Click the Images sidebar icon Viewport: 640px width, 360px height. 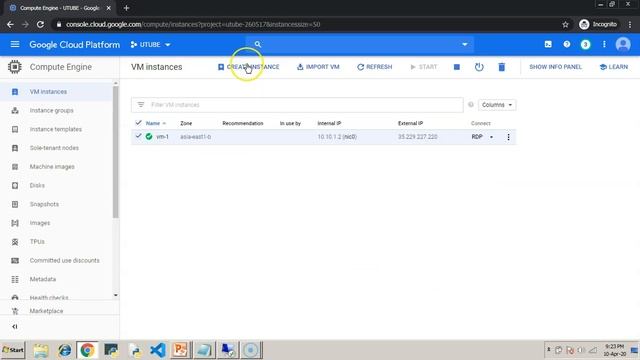coord(15,223)
